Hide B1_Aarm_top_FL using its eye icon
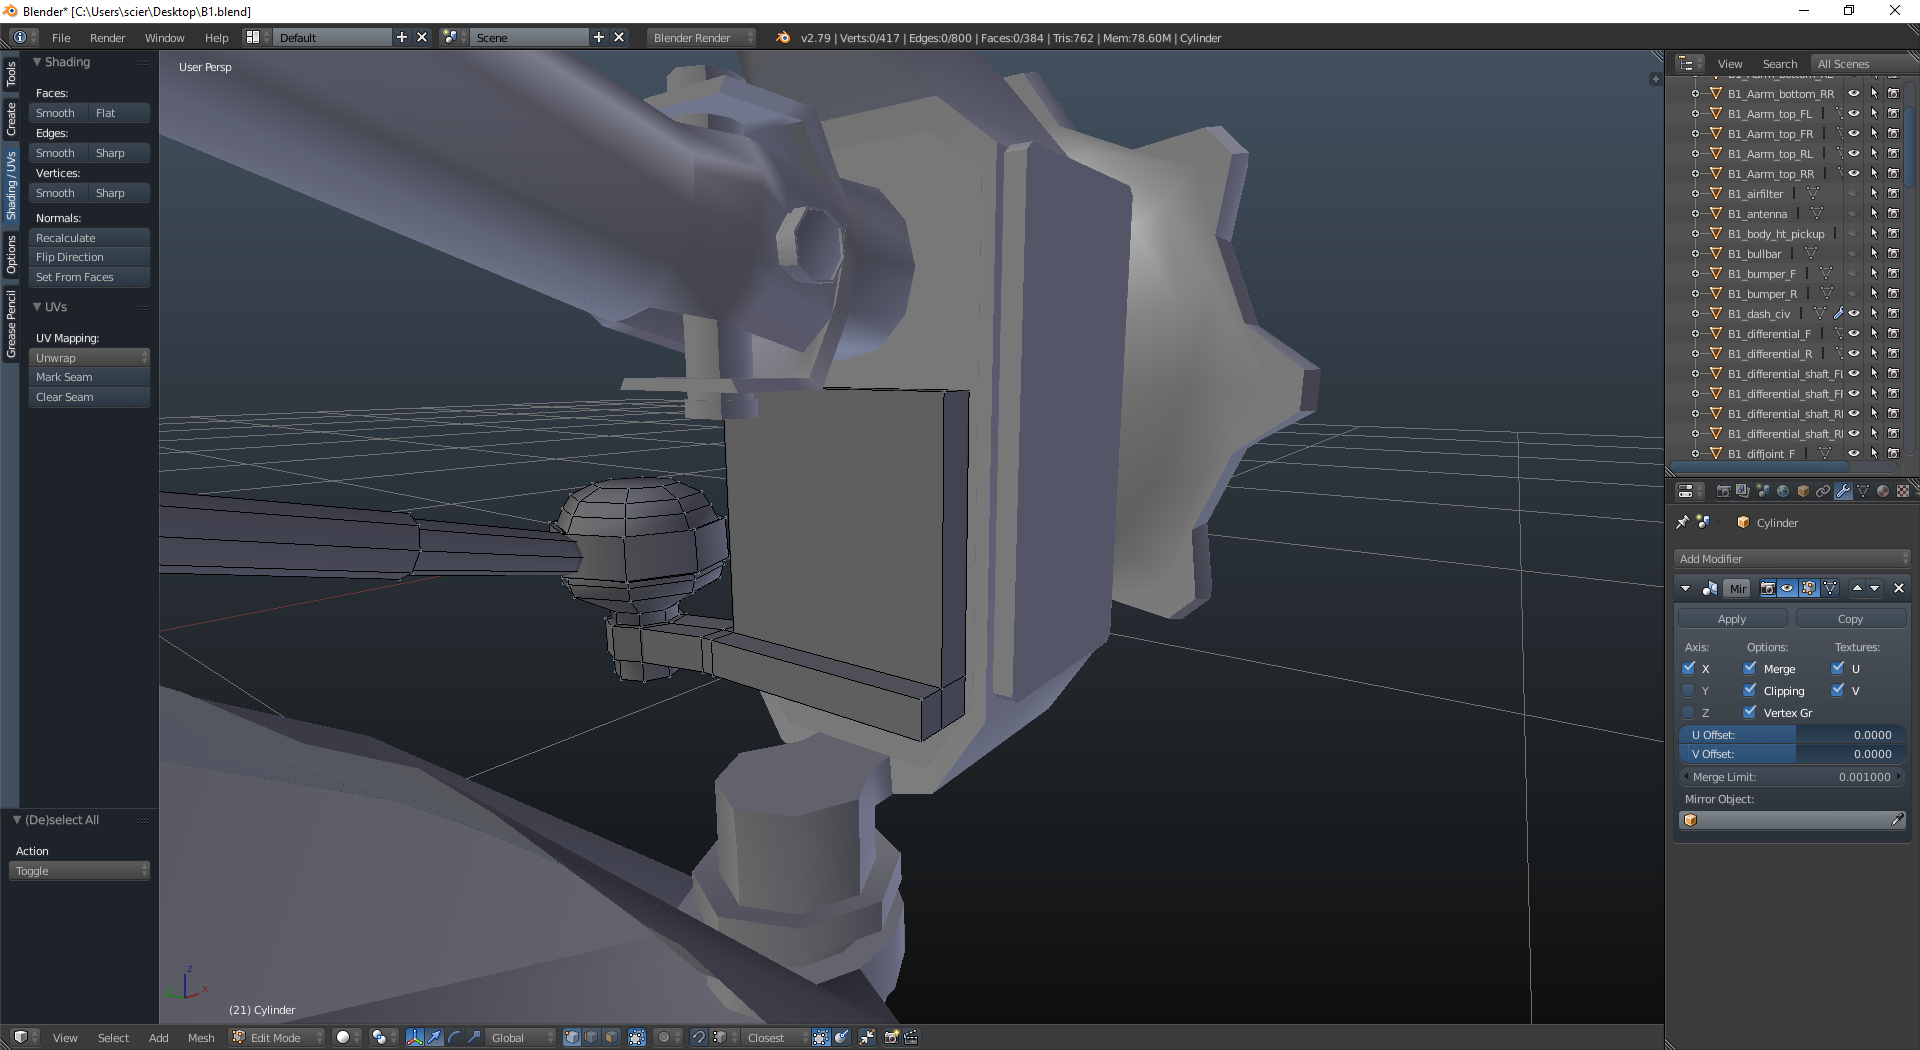Image resolution: width=1920 pixels, height=1050 pixels. coord(1854,114)
